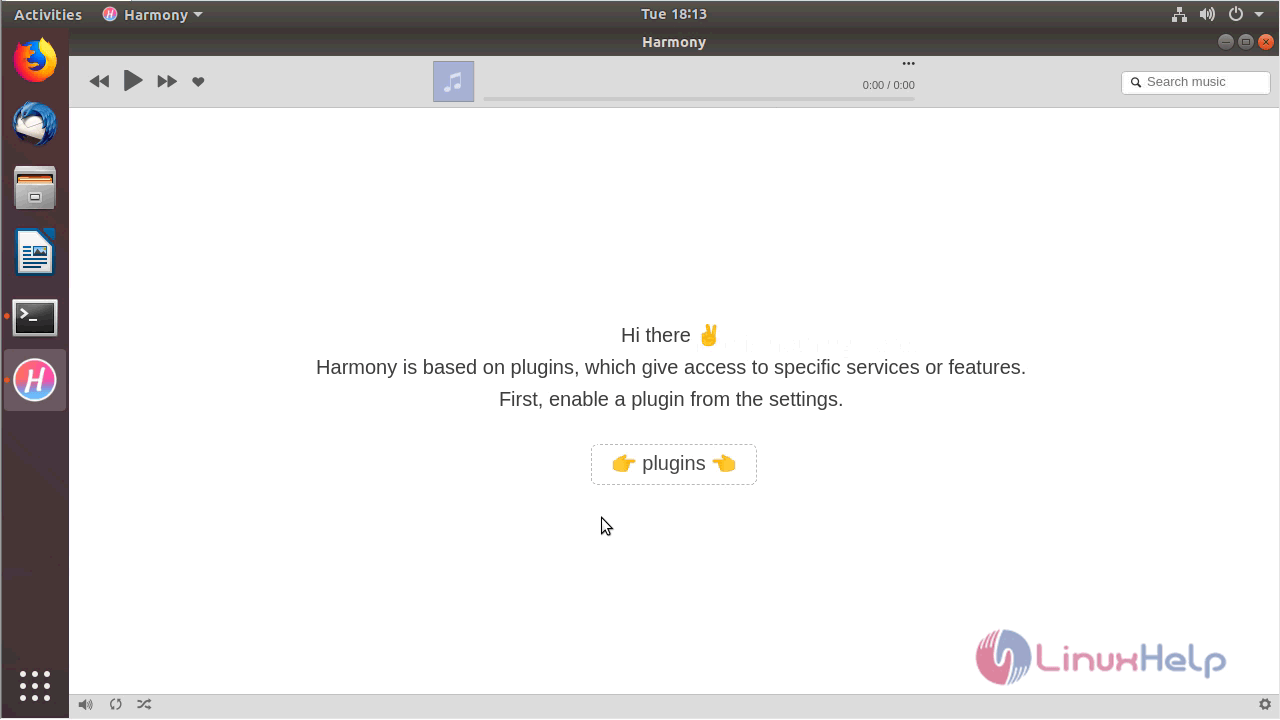The height and width of the screenshot is (720, 1280).
Task: Skip back to the previous track
Action: (99, 81)
